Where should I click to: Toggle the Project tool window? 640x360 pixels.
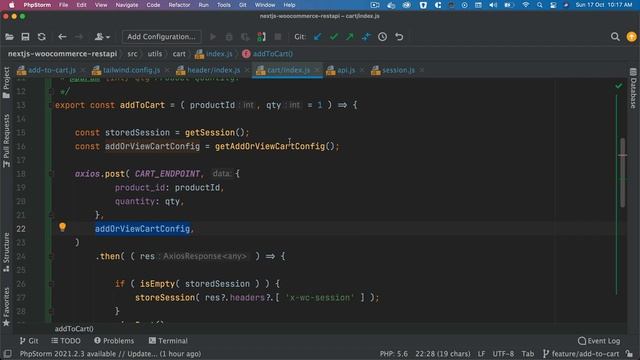tap(6, 83)
